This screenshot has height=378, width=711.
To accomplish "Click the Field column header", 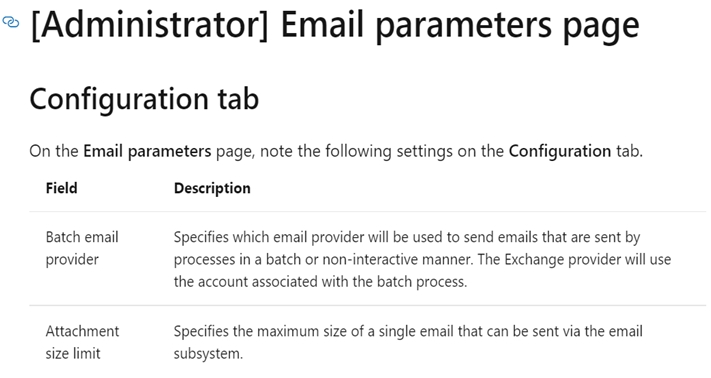I will point(62,188).
